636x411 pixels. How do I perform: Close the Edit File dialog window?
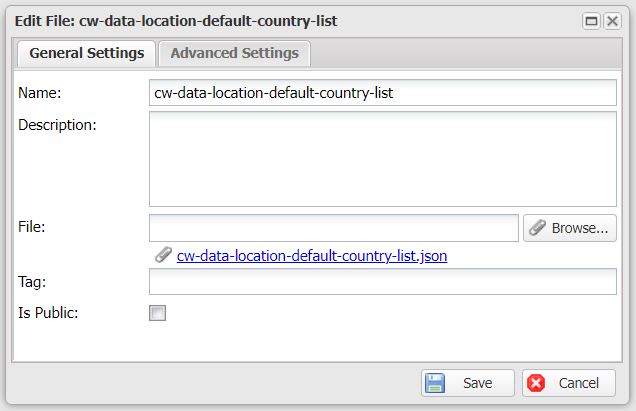612,21
